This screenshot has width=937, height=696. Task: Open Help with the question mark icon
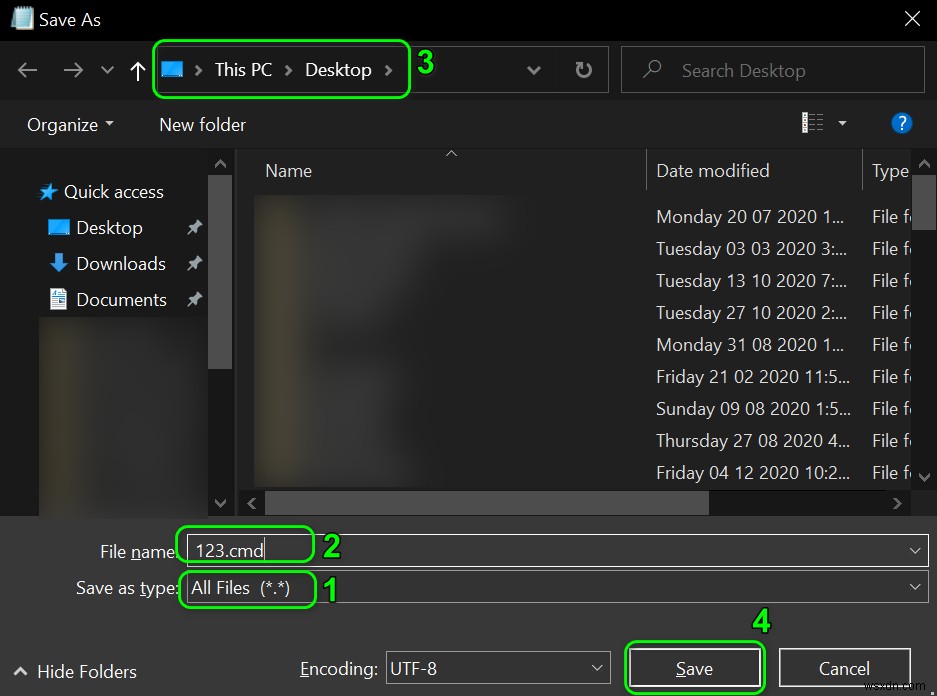[901, 123]
